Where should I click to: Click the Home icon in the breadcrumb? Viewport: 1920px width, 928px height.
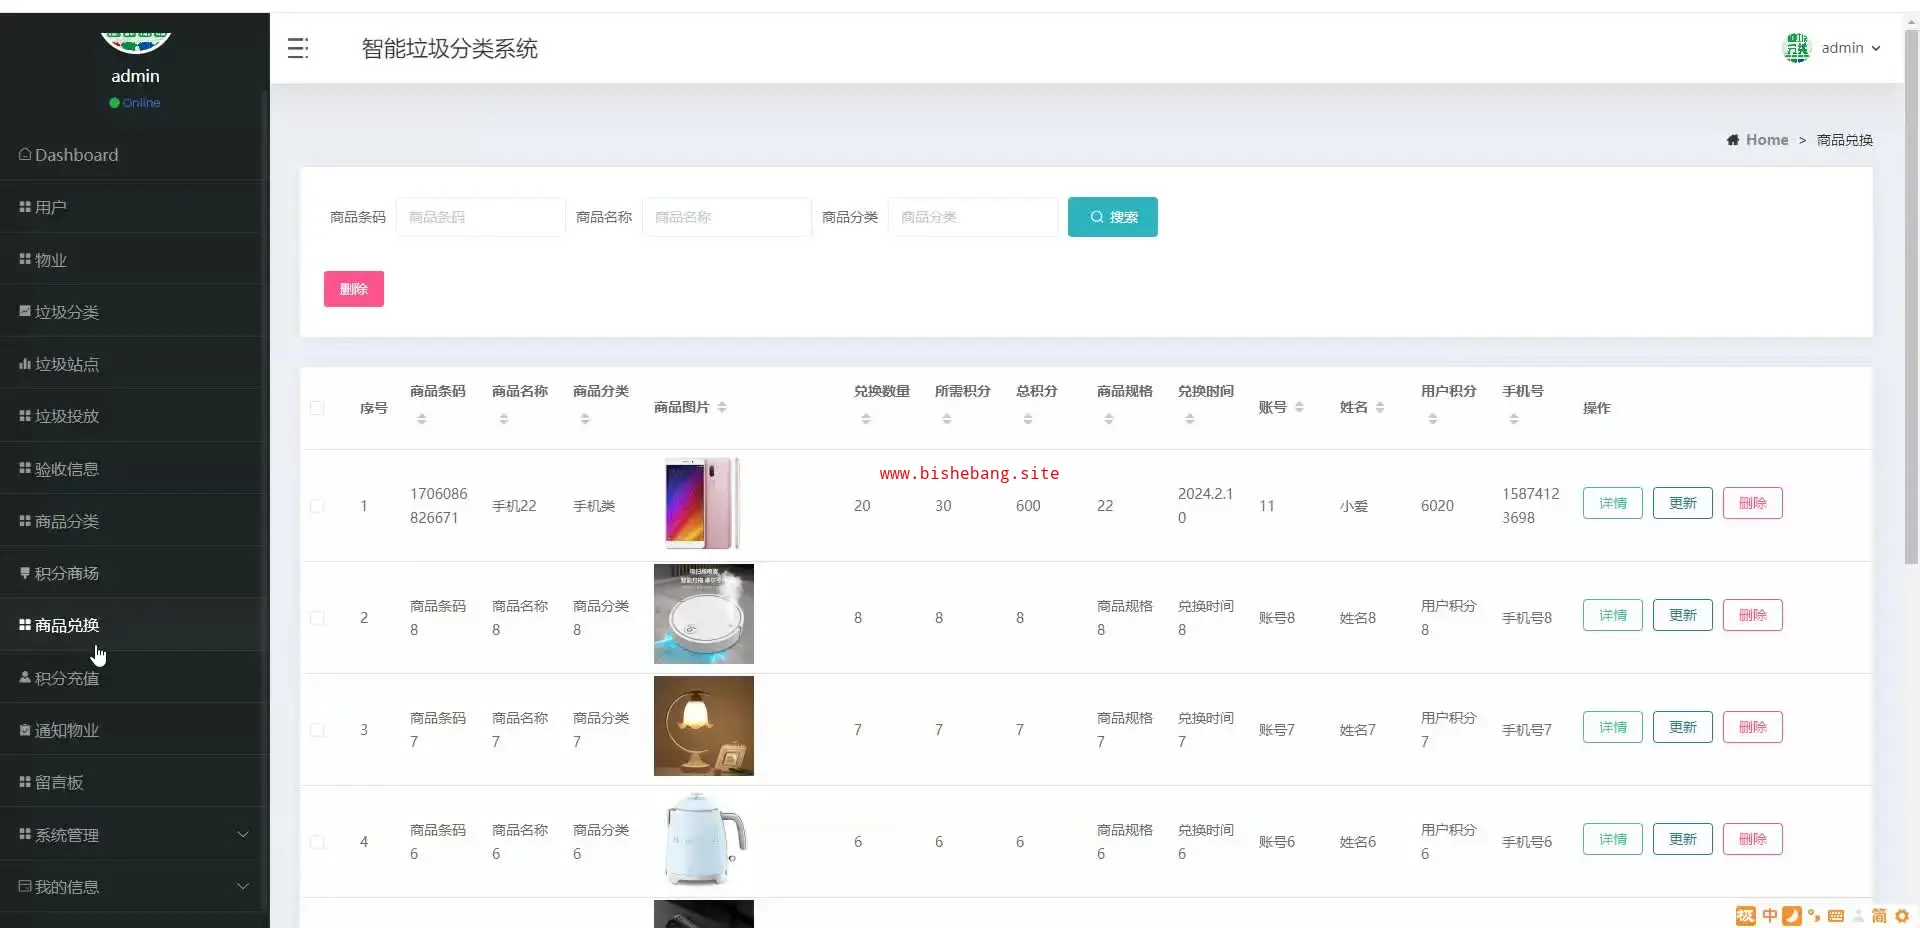(1732, 140)
